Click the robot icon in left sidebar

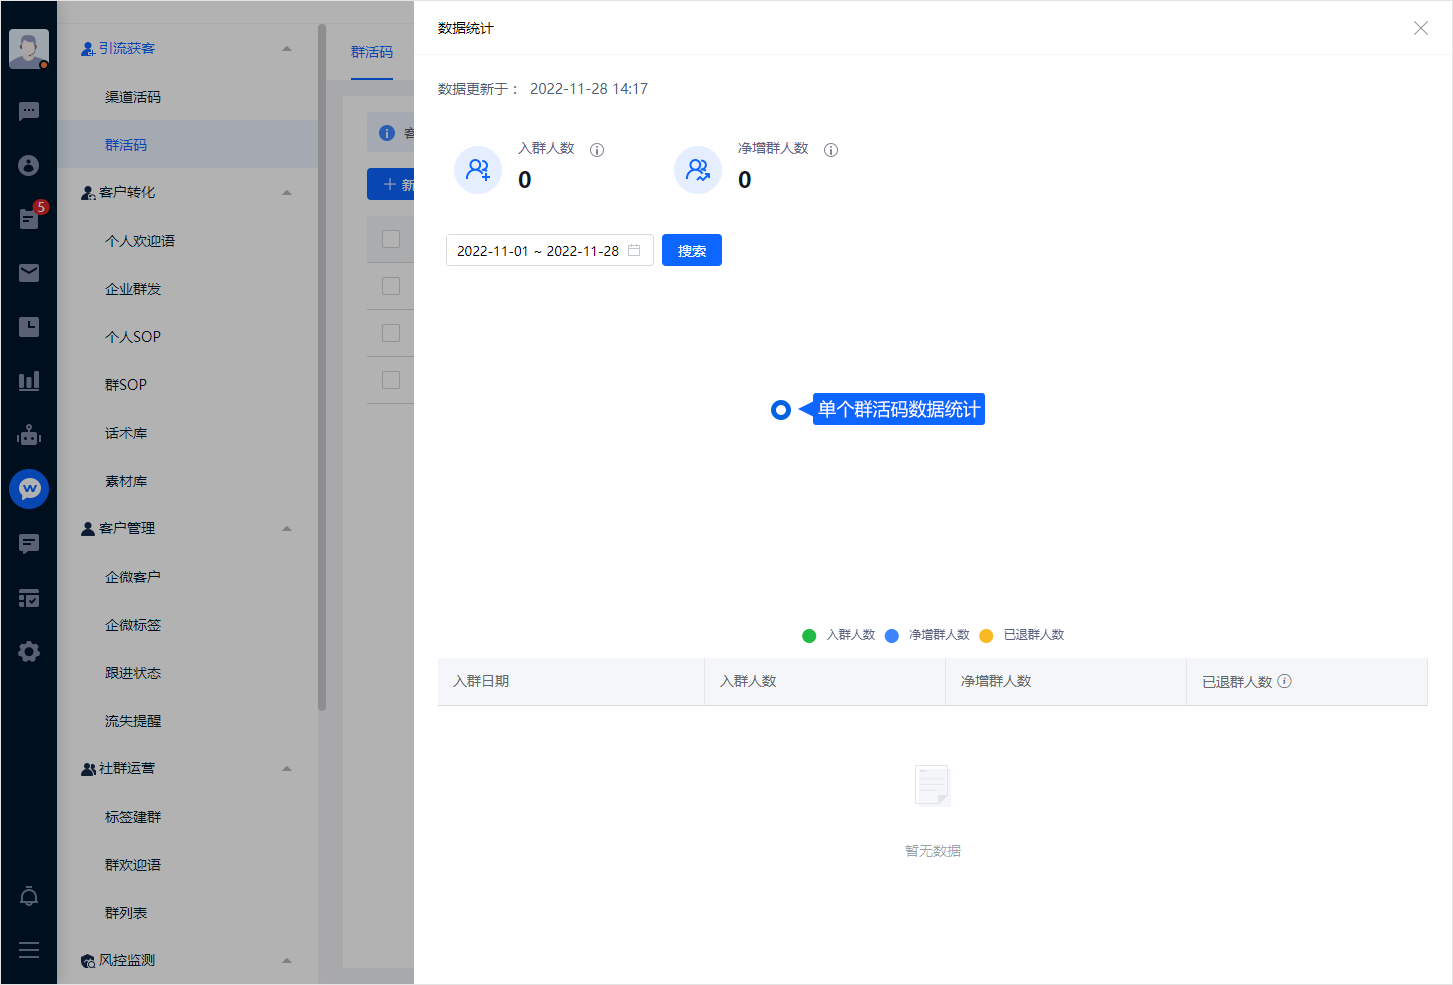coord(29,435)
